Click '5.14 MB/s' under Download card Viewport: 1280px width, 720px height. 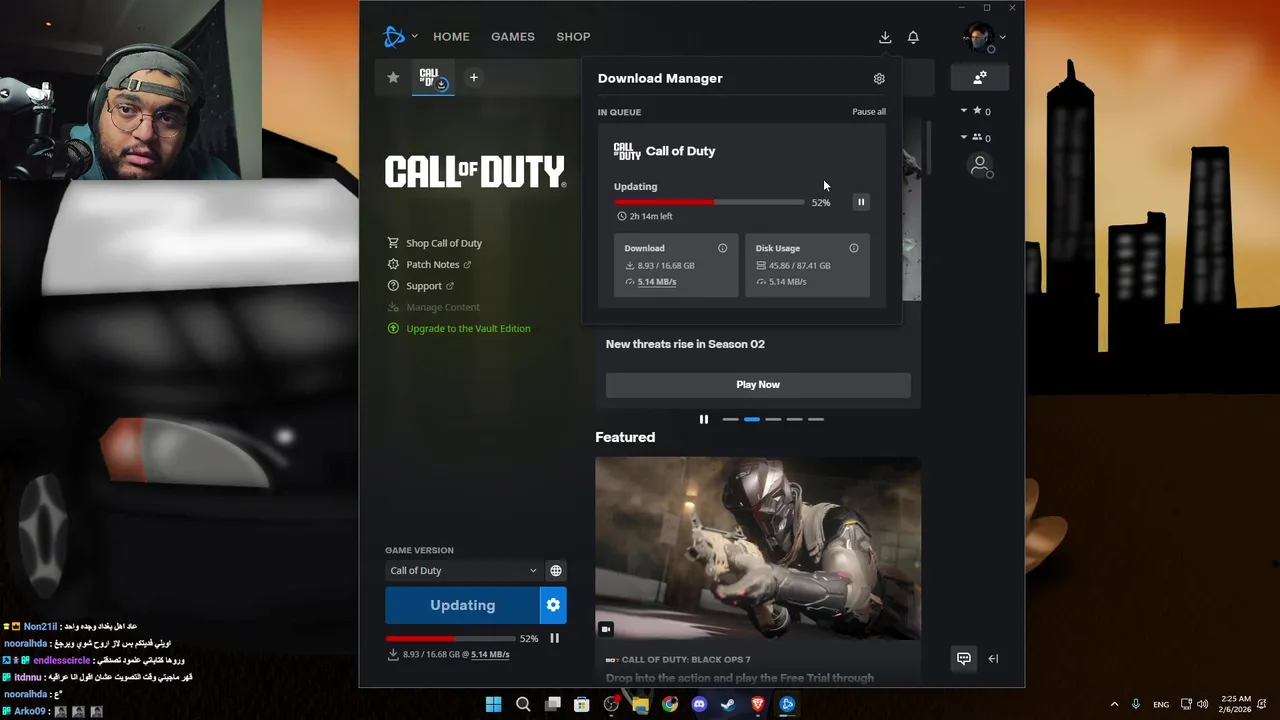click(x=657, y=282)
